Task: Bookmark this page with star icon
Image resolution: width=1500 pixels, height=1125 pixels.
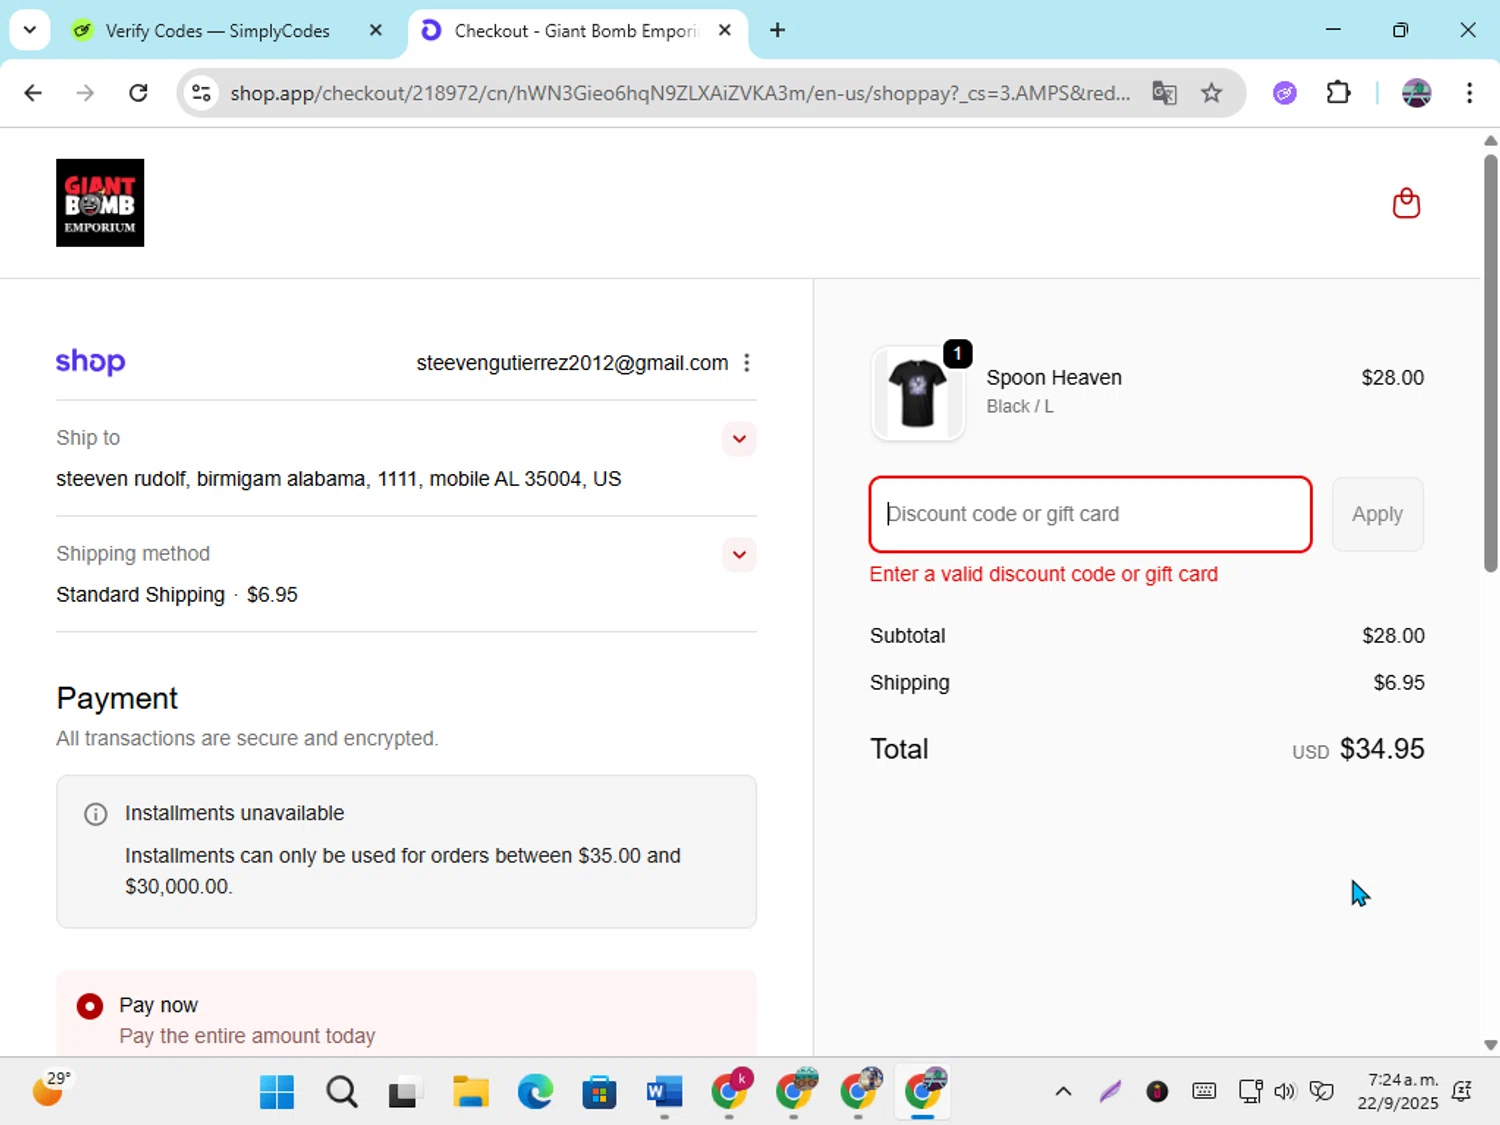Action: click(x=1212, y=93)
